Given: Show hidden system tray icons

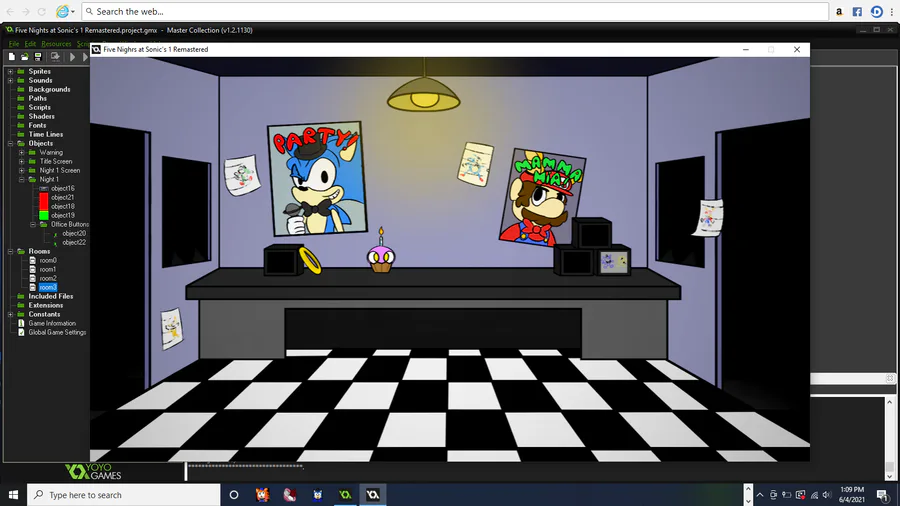Looking at the screenshot, I should [x=759, y=495].
